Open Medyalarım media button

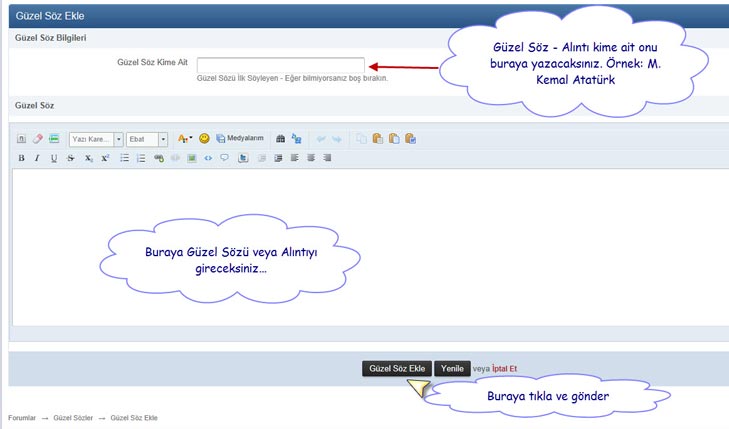pos(240,139)
